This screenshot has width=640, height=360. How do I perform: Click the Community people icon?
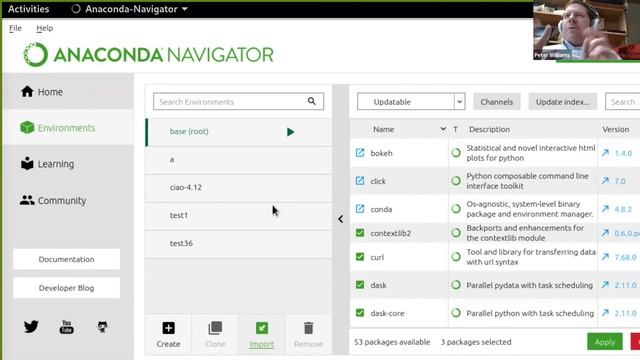point(27,200)
